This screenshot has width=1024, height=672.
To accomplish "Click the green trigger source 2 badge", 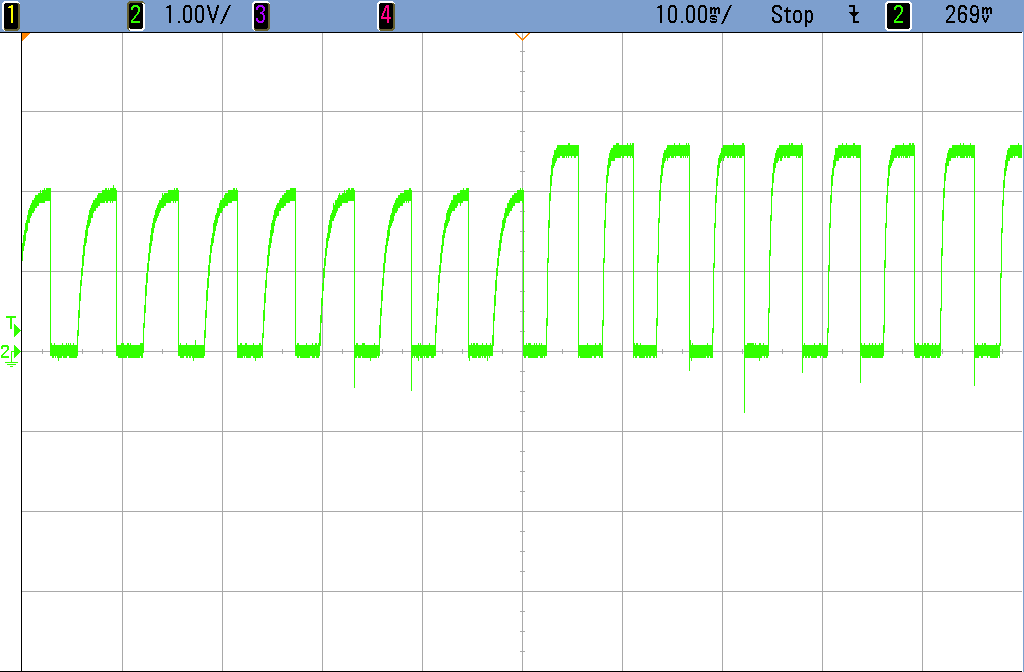I will [899, 15].
